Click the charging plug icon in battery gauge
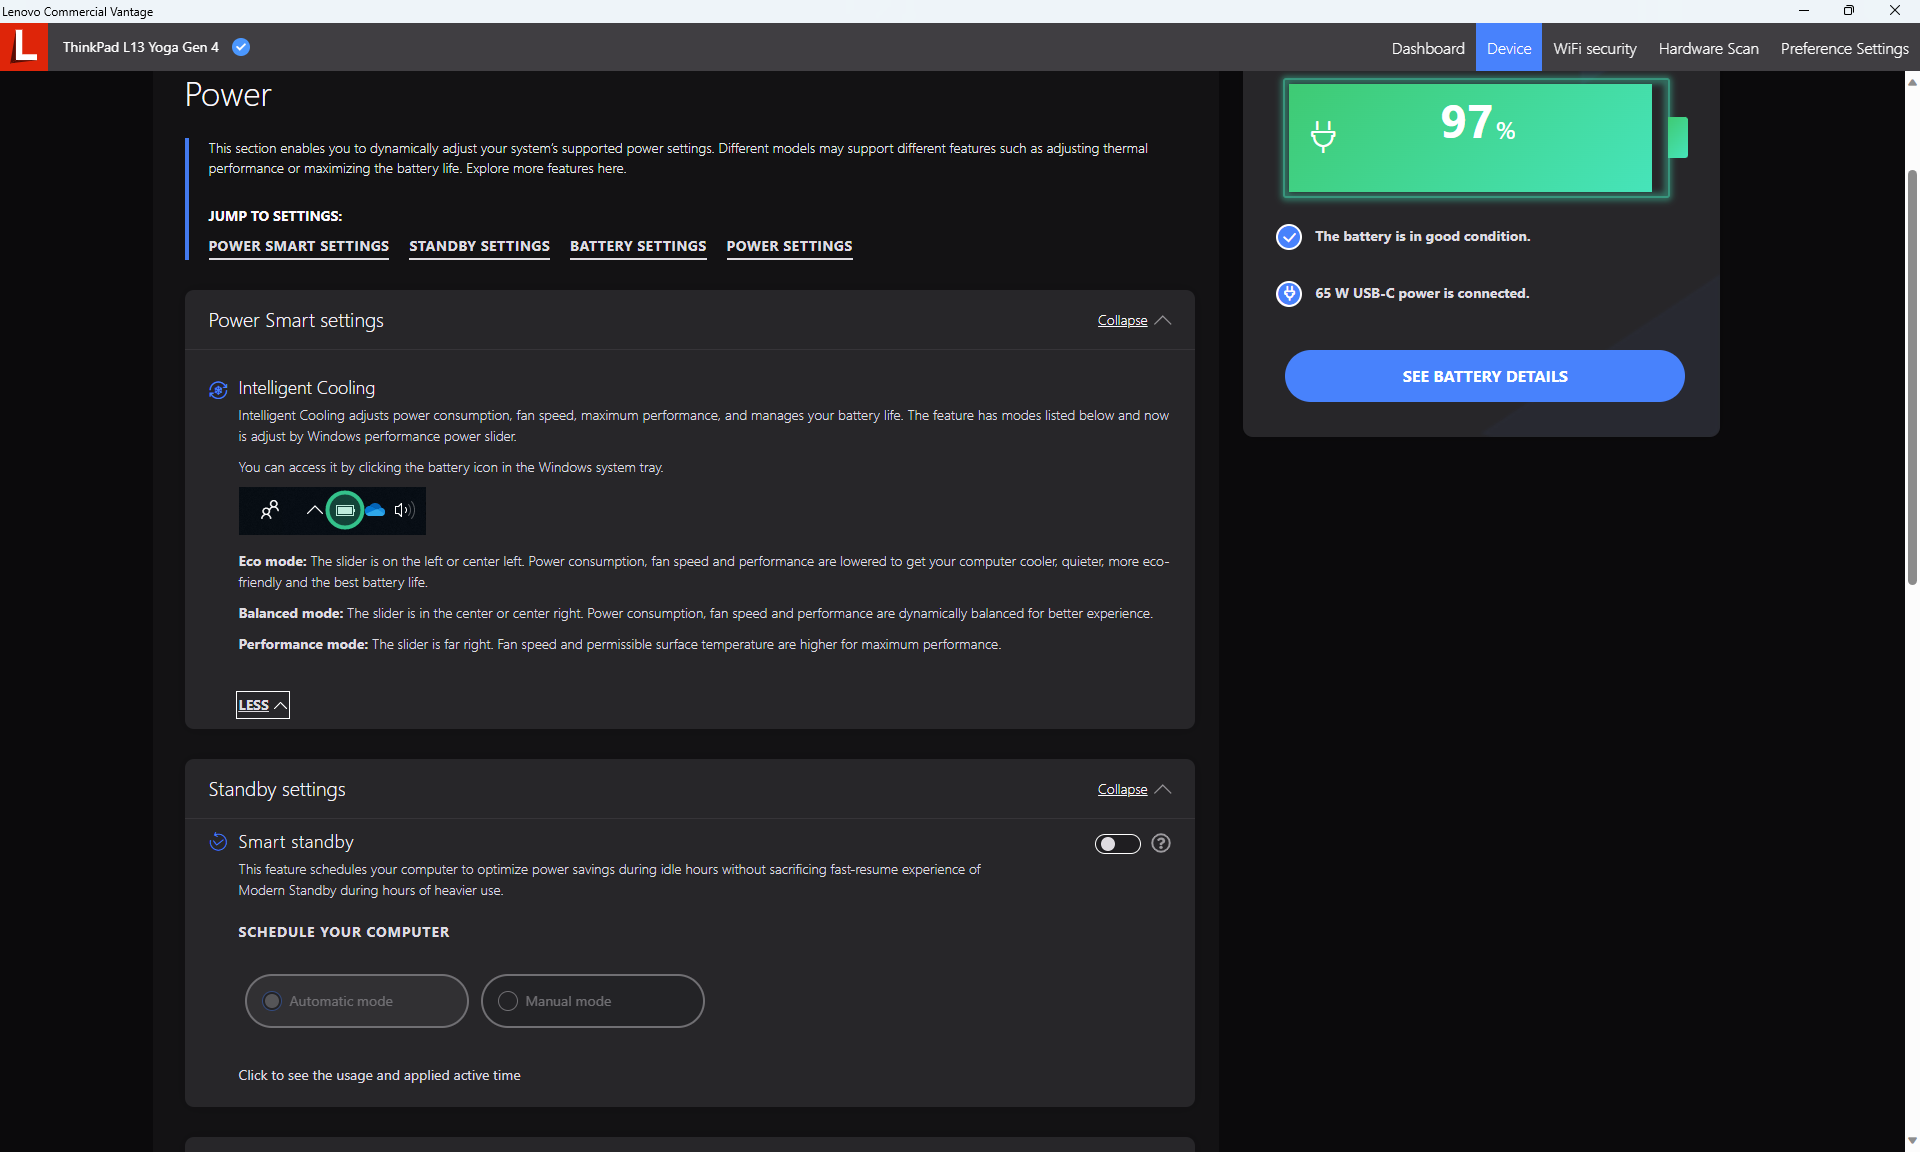Viewport: 1920px width, 1152px height. click(1323, 136)
